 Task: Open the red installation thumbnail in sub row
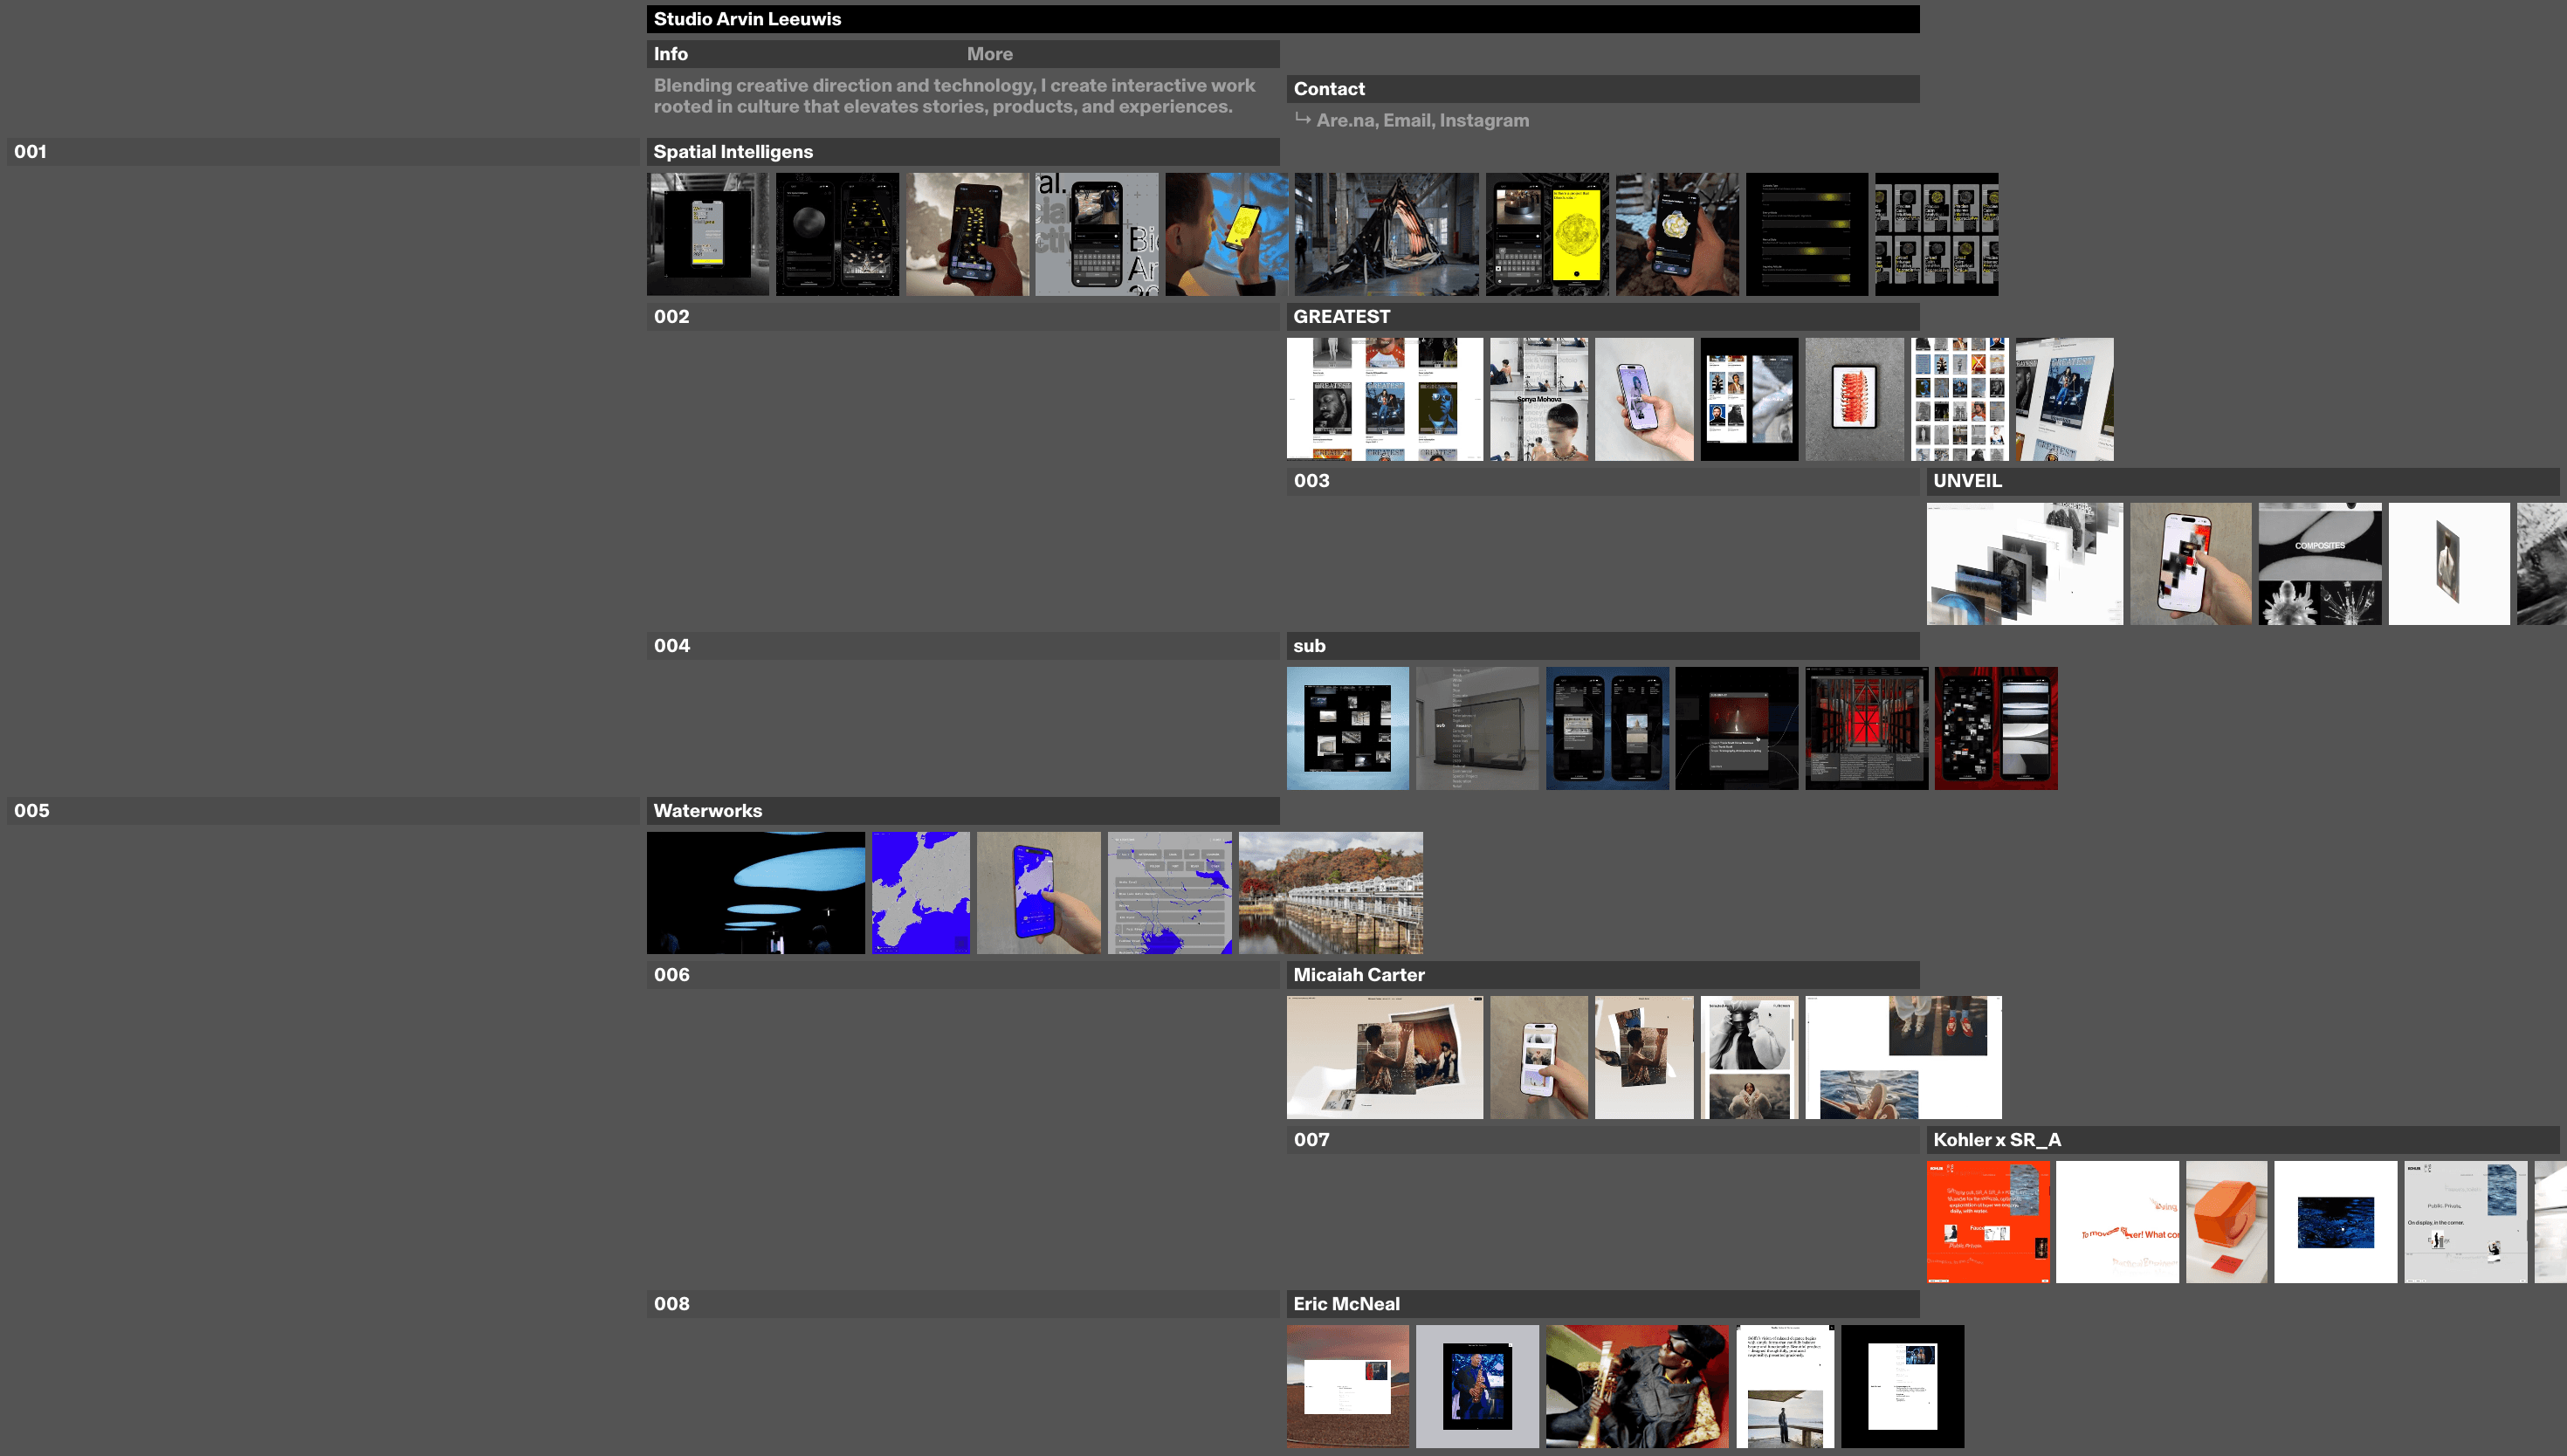1866,728
